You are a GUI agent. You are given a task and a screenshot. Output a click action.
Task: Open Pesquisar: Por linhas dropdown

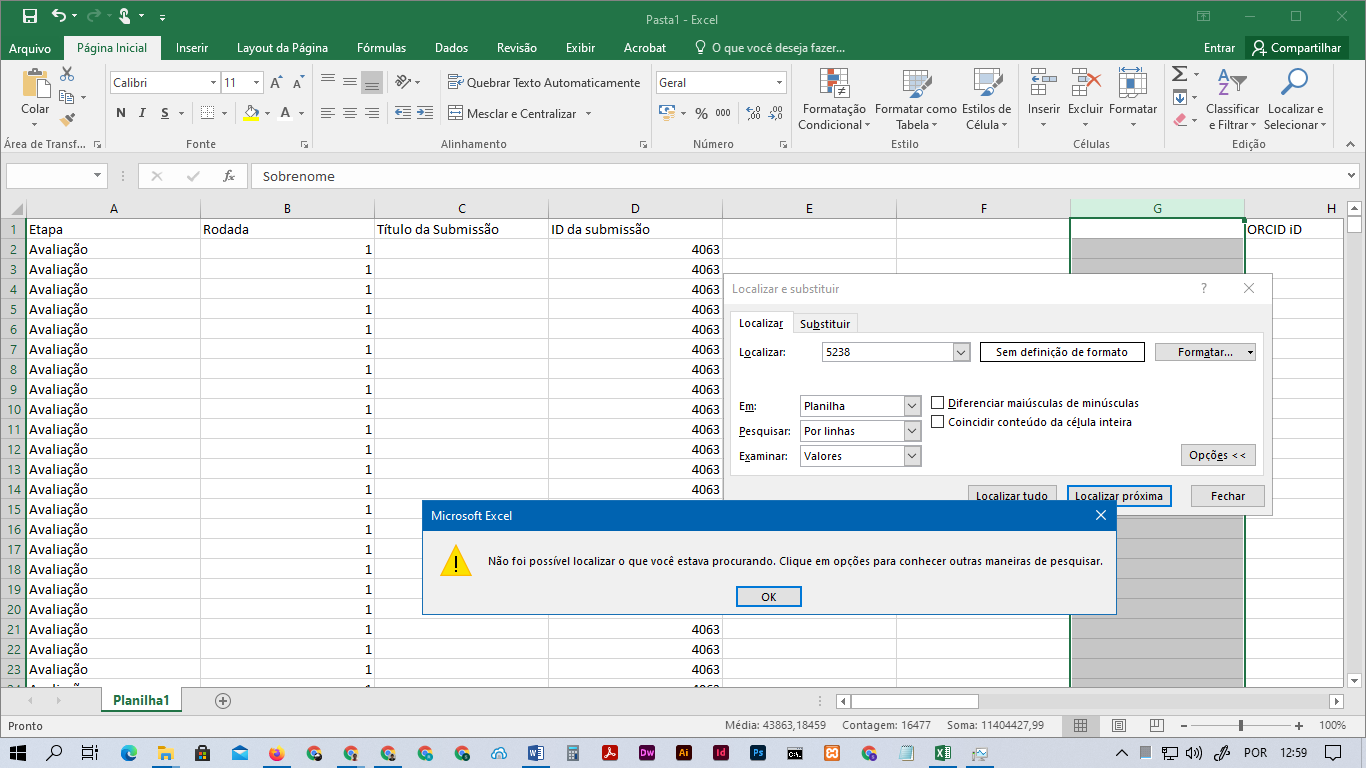point(912,431)
